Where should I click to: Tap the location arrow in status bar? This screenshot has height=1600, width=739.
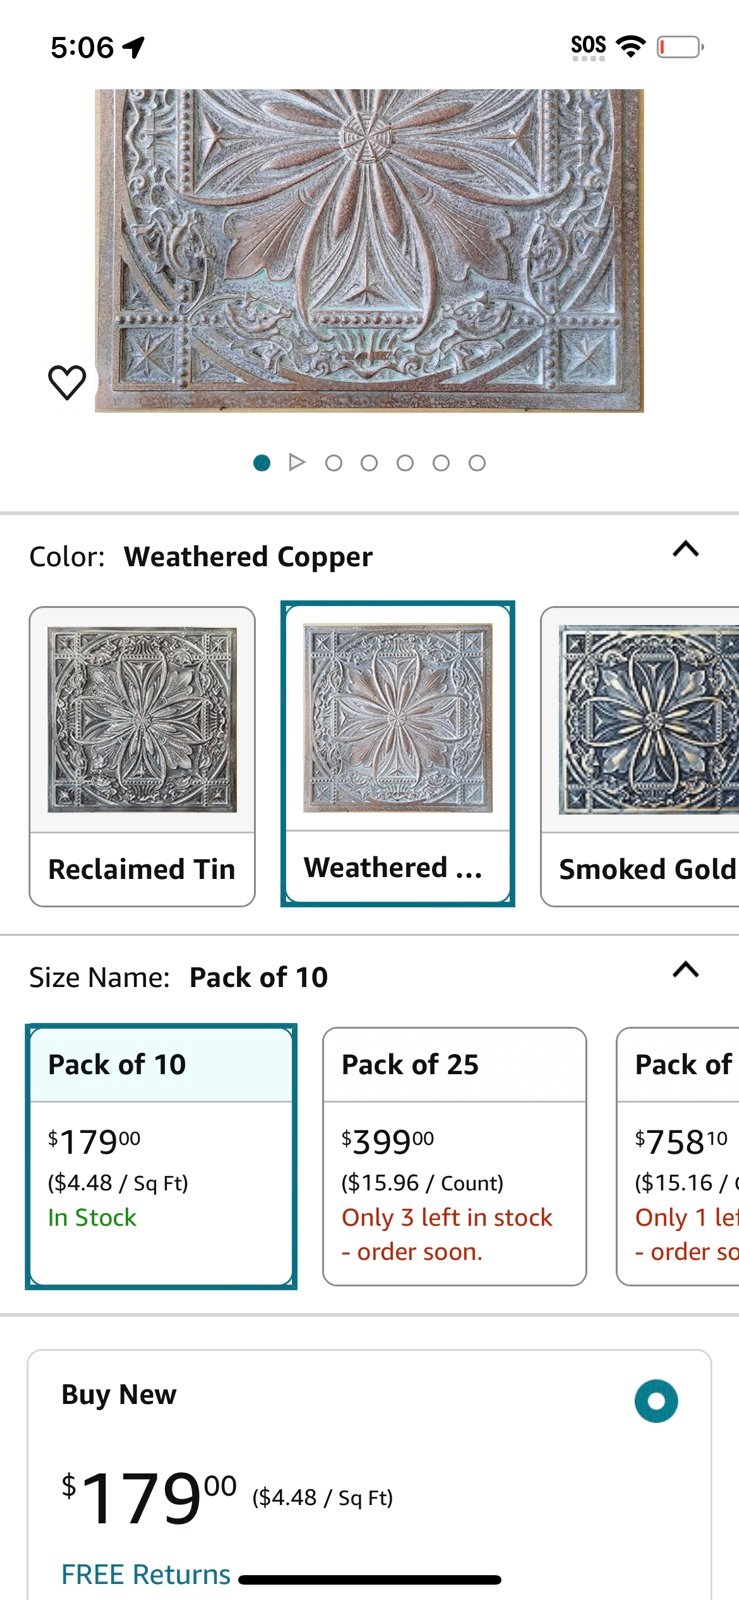134,47
